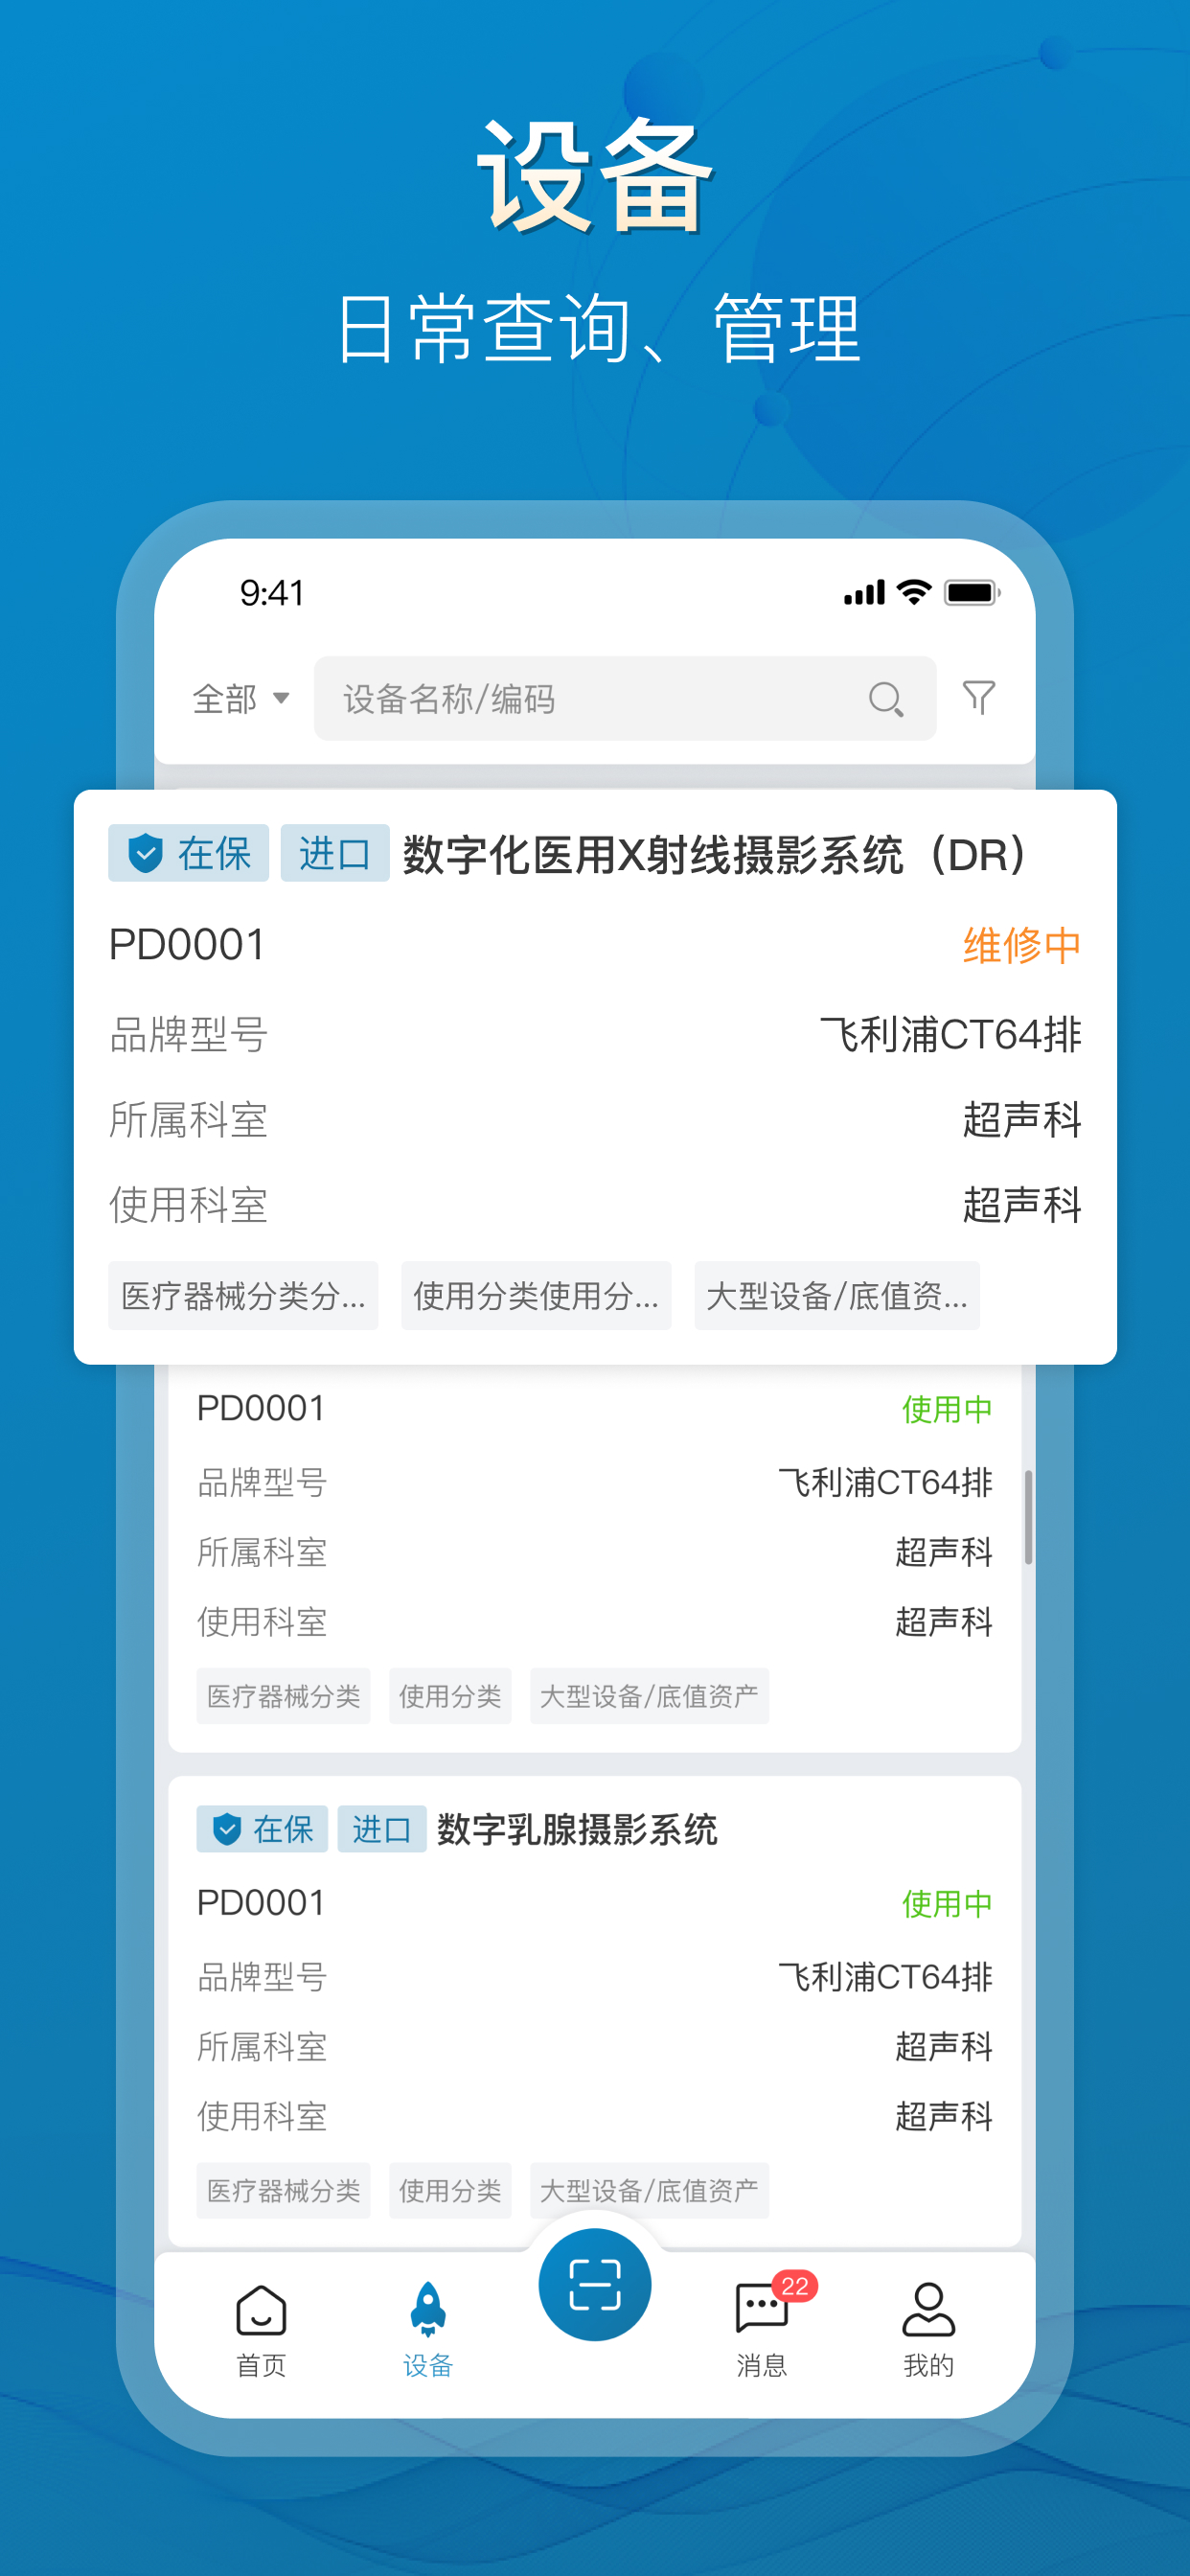The height and width of the screenshot is (2576, 1190).
Task: Tap the 维修中 status label
Action: pos(1021,945)
